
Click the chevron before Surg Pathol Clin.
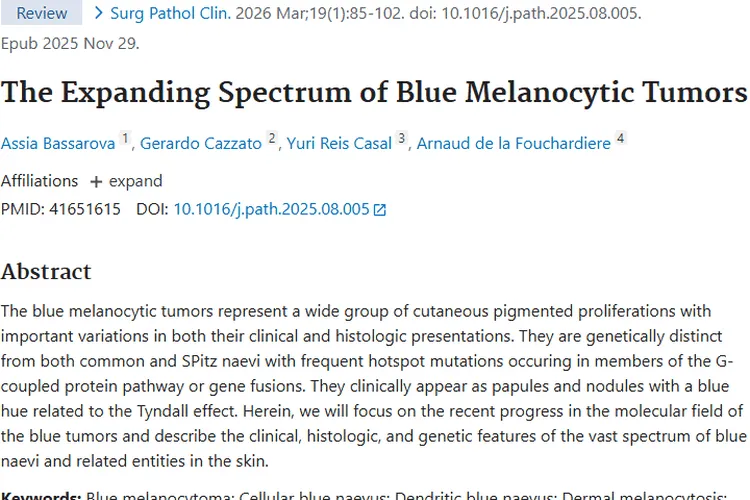pos(97,13)
